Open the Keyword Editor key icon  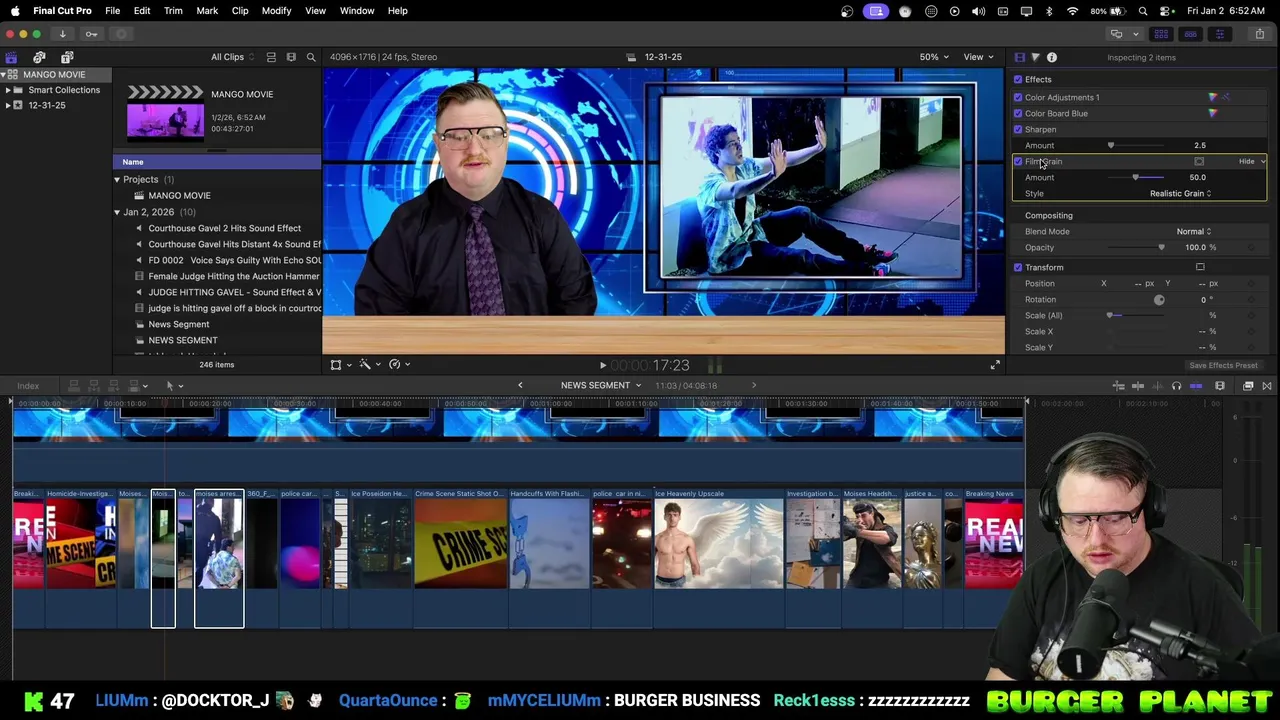coord(91,34)
